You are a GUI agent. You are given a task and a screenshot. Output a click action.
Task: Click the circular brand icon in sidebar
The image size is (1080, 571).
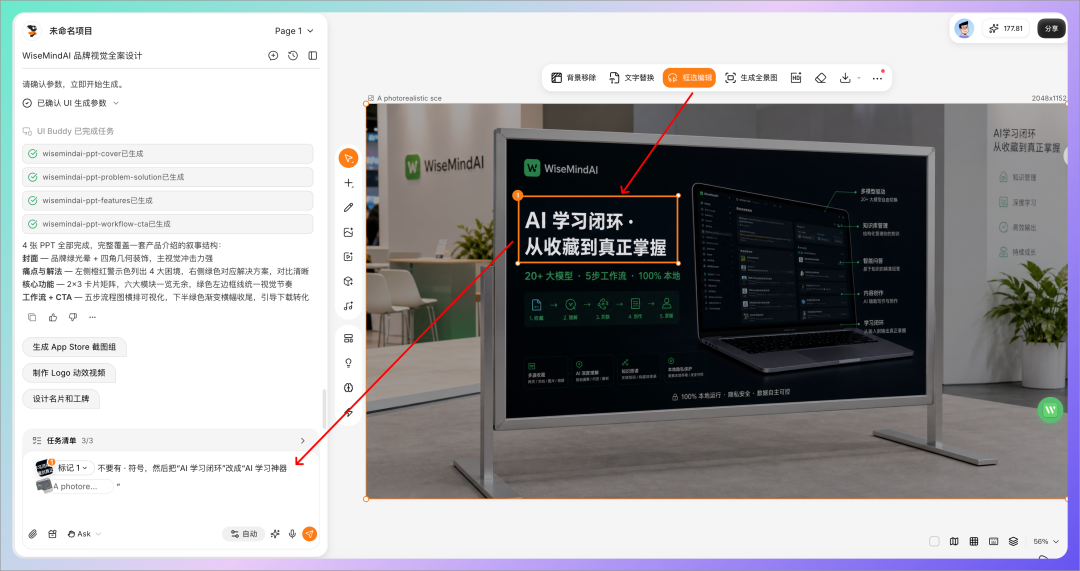[x=349, y=388]
